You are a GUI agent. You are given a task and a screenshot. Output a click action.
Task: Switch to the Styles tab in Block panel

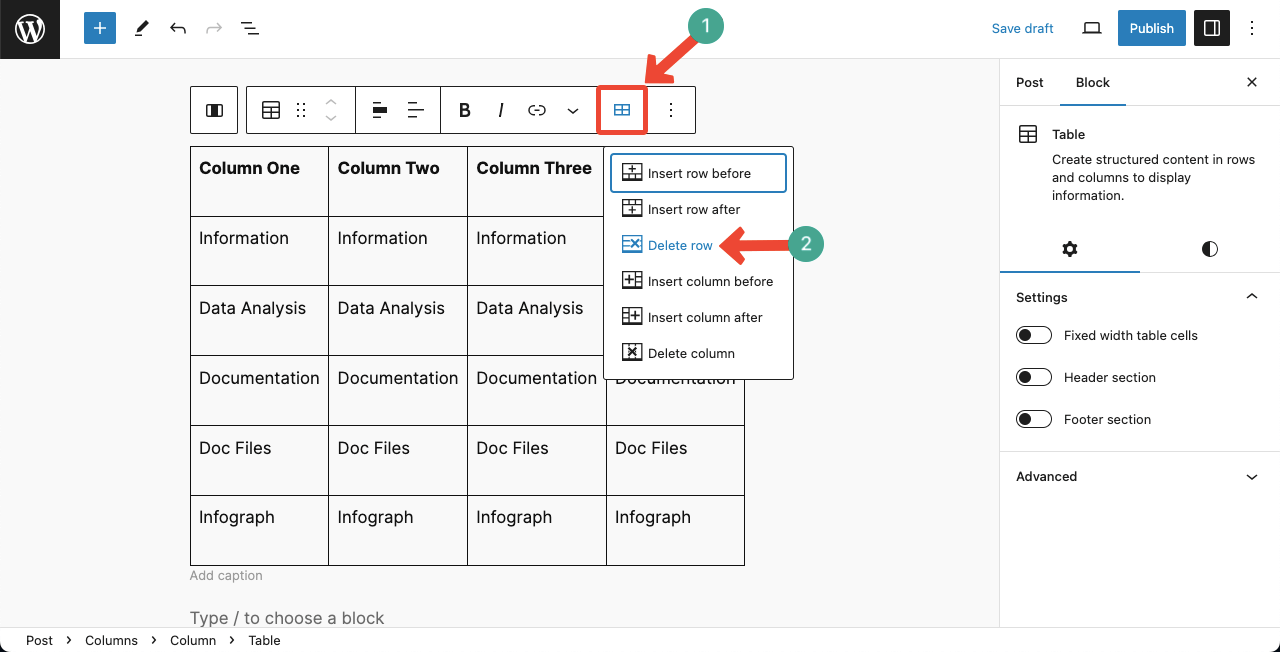coord(1209,249)
